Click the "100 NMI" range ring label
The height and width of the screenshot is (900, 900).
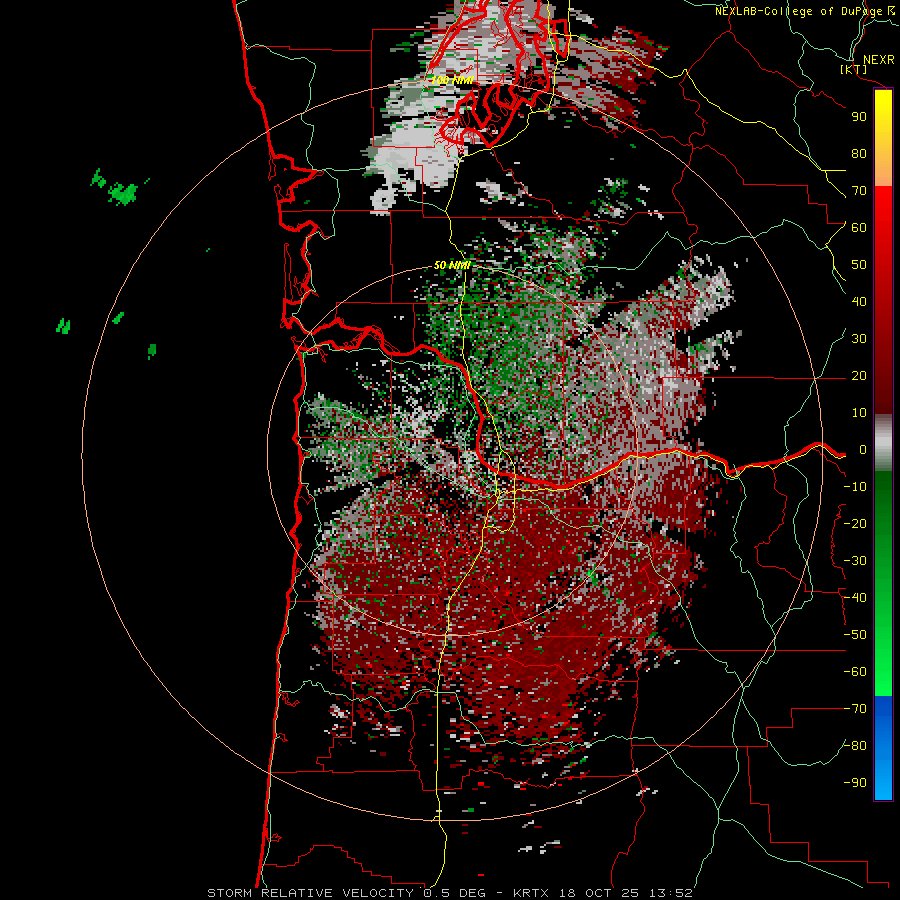(x=452, y=80)
